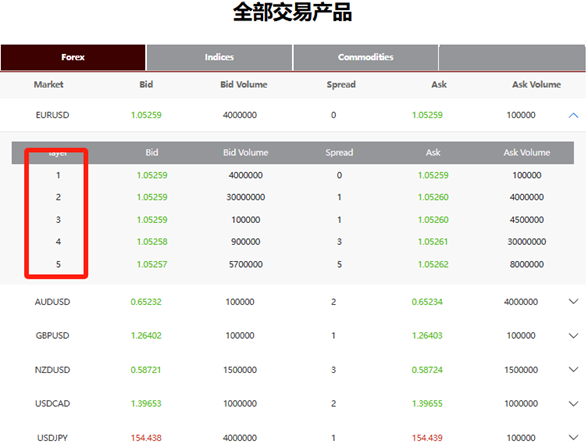Screen dimensions: 588x448
Task: Click GBPUSD bid price 1.26402
Action: tap(146, 336)
